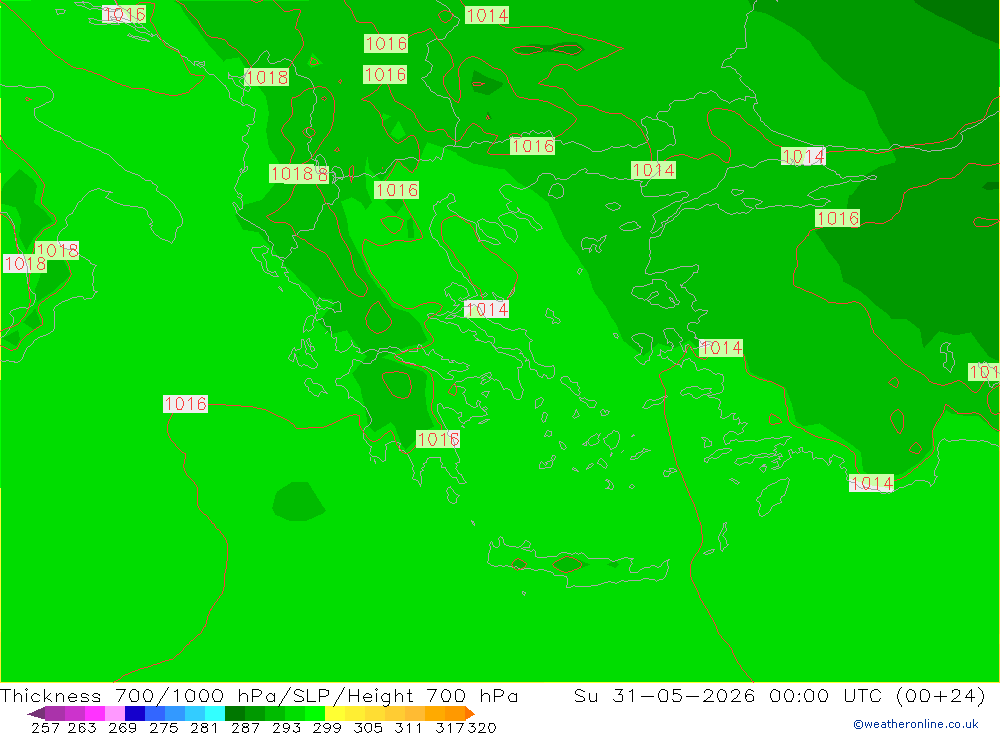Image resolution: width=1000 pixels, height=733 pixels.
Task: Click the 311 legend value
Action: [408, 727]
